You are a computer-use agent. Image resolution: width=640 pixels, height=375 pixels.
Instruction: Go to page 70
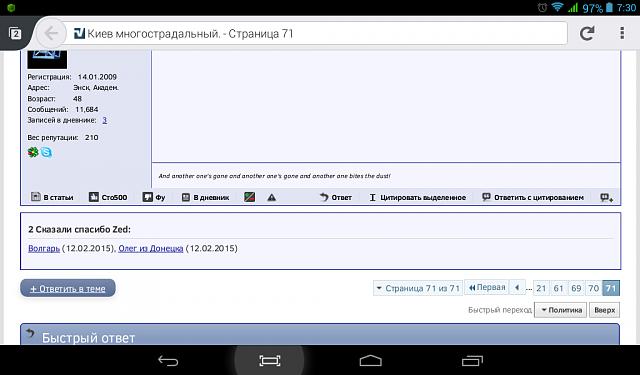pos(593,288)
